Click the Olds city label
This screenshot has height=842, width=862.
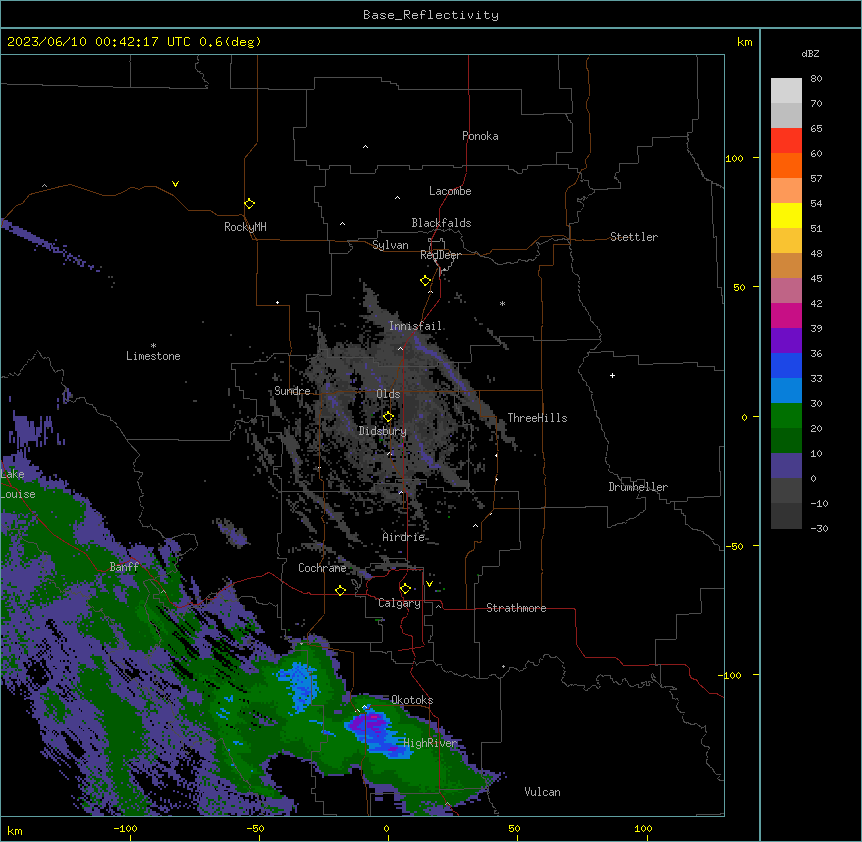(388, 394)
